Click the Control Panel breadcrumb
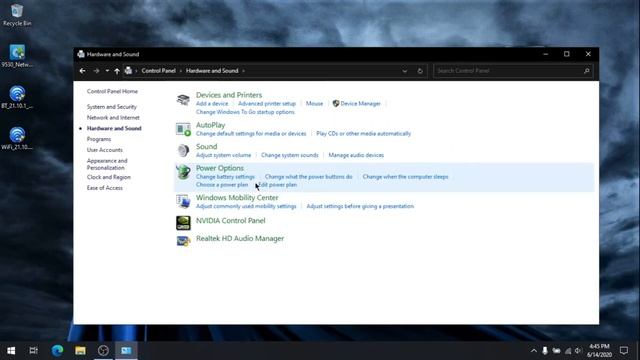This screenshot has height=360, width=640. [158, 71]
